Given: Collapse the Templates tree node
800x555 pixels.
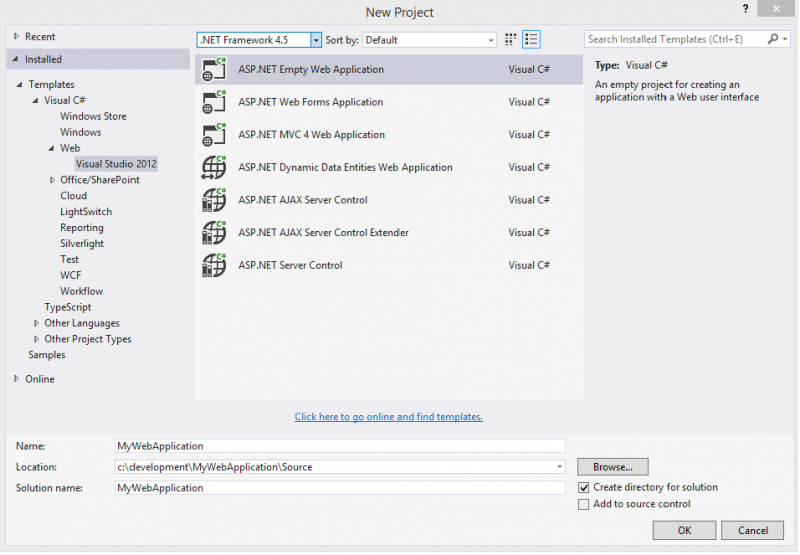Looking at the screenshot, I should (19, 85).
